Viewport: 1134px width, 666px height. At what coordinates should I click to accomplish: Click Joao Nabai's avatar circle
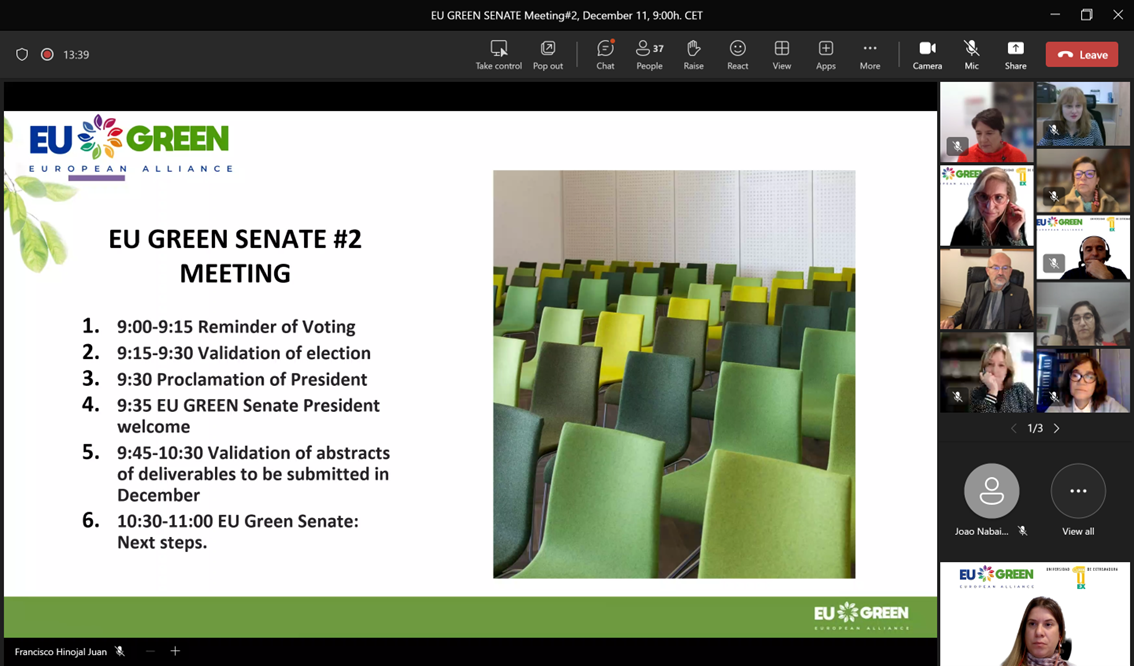pyautogui.click(x=990, y=490)
